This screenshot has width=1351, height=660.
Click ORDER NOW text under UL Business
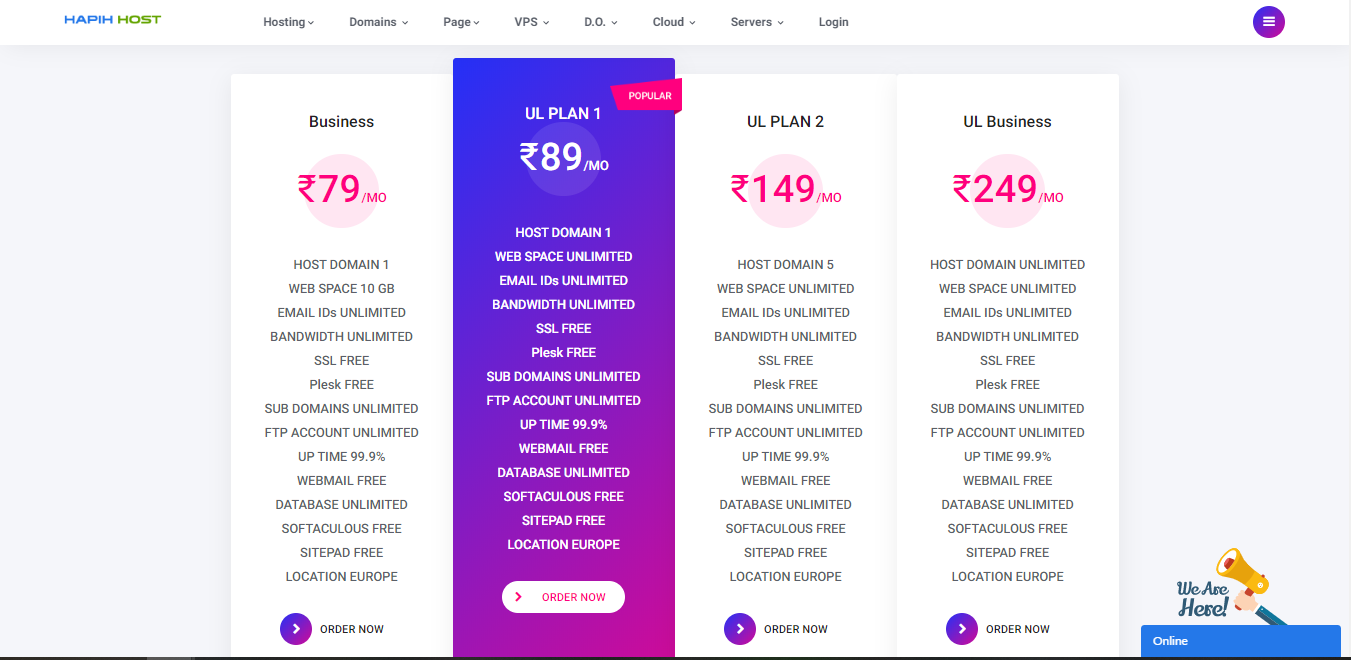tap(1018, 629)
